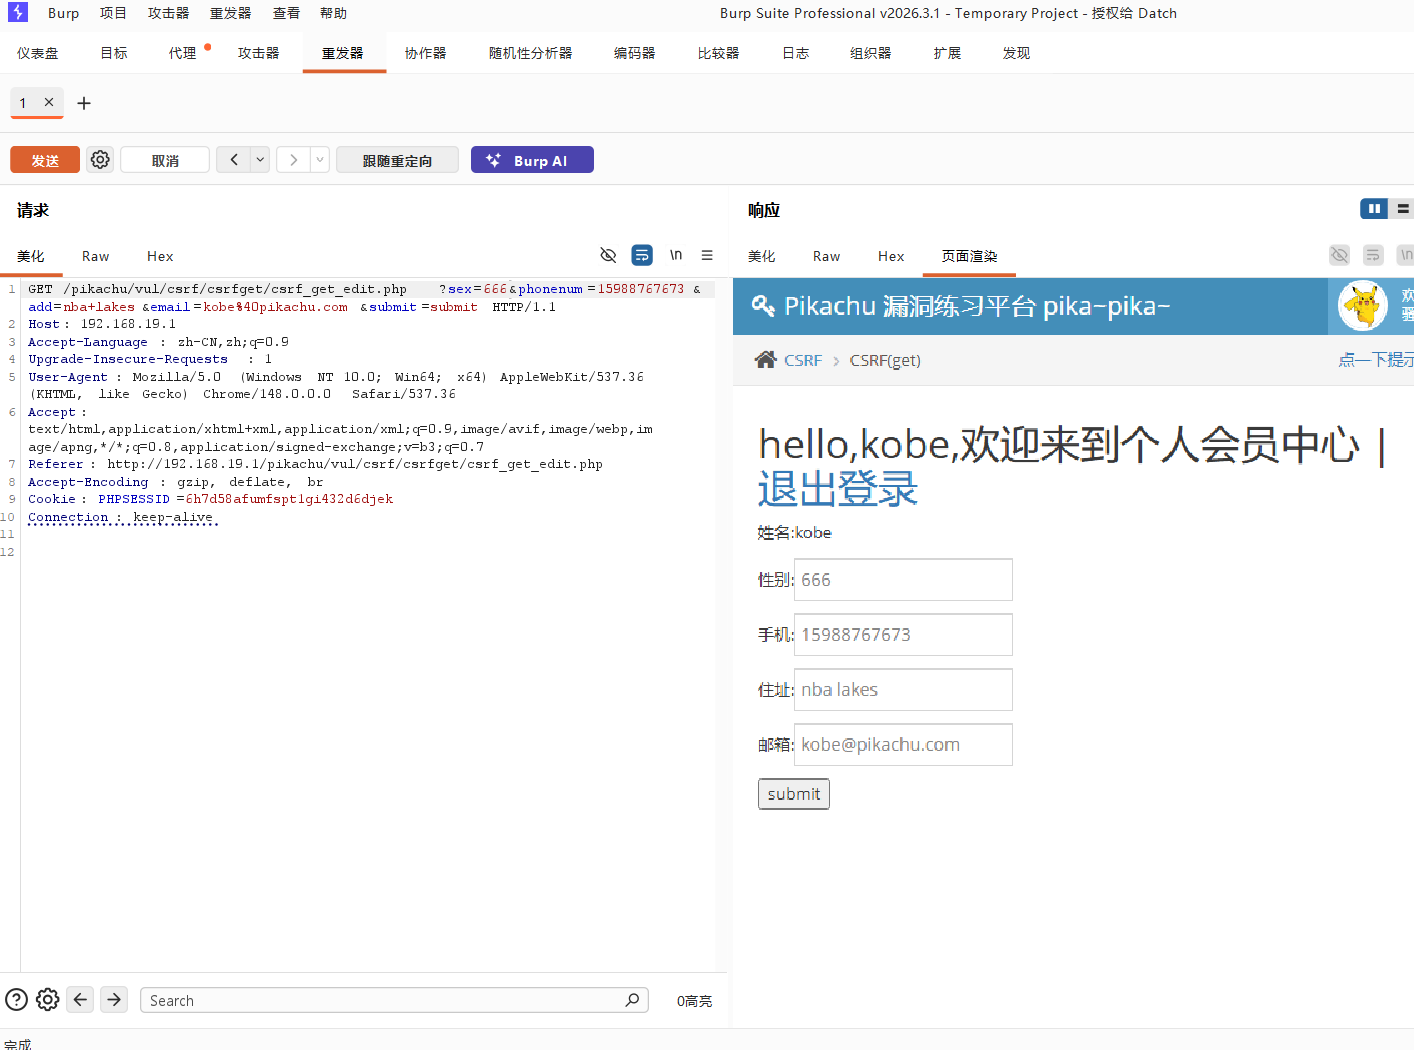Select response Raw tab
Viewport: 1414px width, 1050px height.
point(826,256)
